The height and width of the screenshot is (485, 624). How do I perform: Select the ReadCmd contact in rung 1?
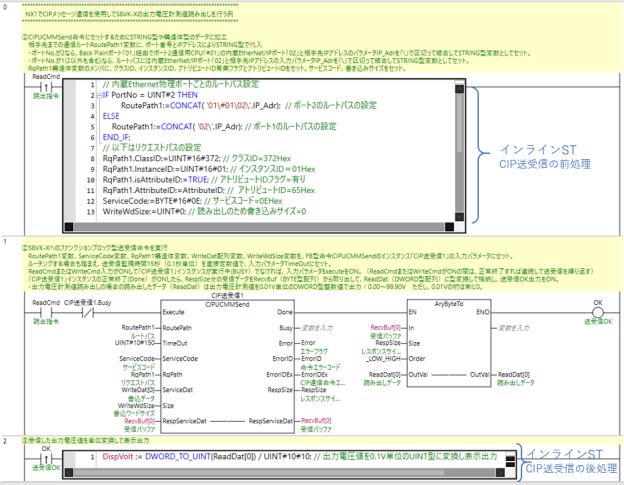[x=46, y=313]
